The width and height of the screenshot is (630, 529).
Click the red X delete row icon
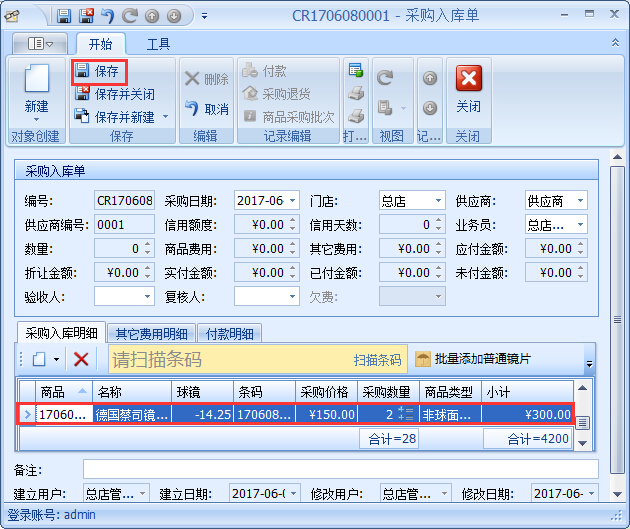coord(81,359)
